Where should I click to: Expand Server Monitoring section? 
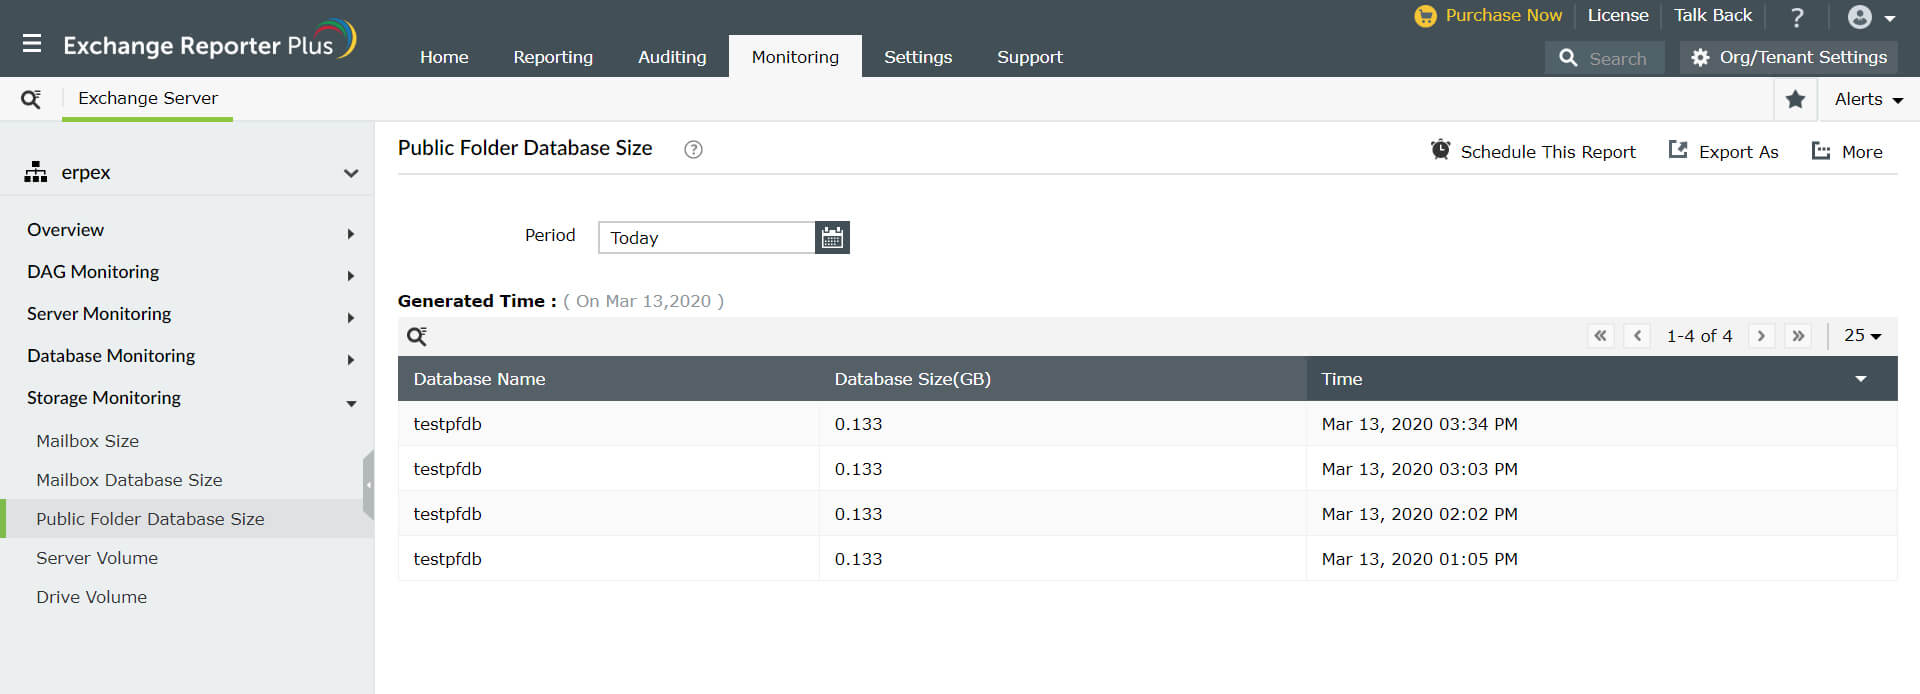point(351,318)
